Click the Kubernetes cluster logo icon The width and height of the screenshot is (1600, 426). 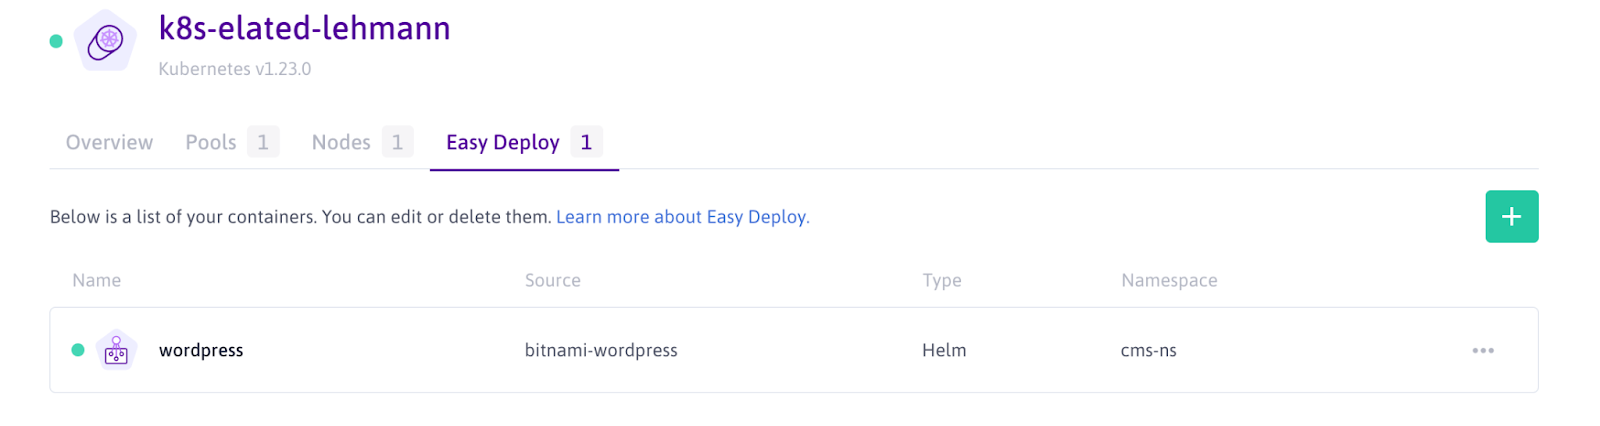[x=105, y=41]
